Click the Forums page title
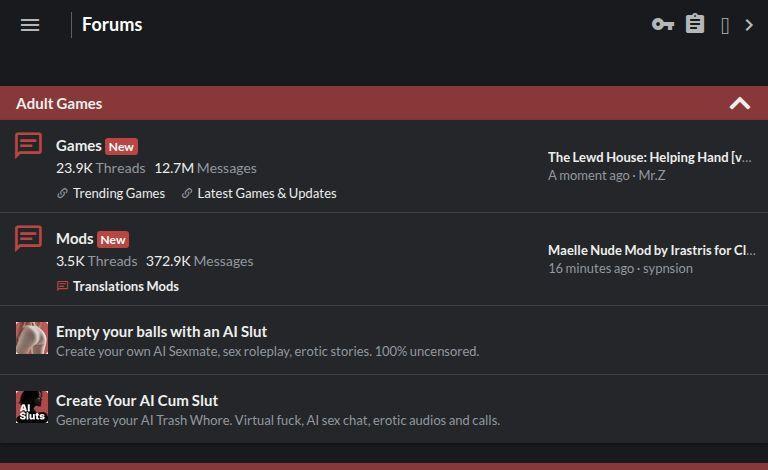This screenshot has height=470, width=768. pyautogui.click(x=112, y=25)
